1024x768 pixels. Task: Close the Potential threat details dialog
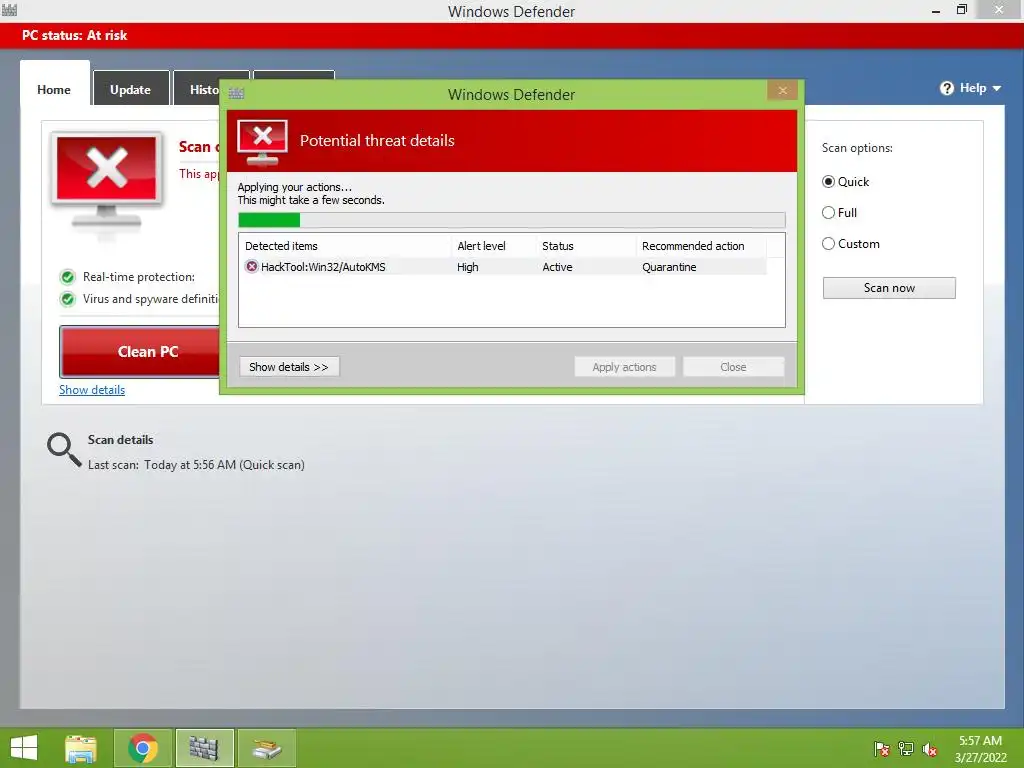(x=782, y=91)
